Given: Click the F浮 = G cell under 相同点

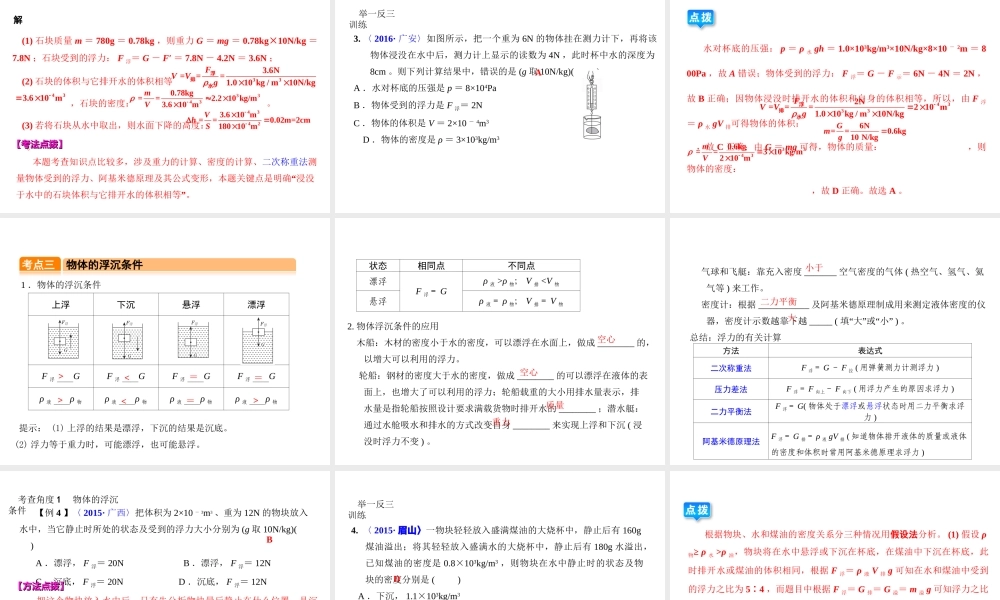Looking at the screenshot, I should coord(431,291).
